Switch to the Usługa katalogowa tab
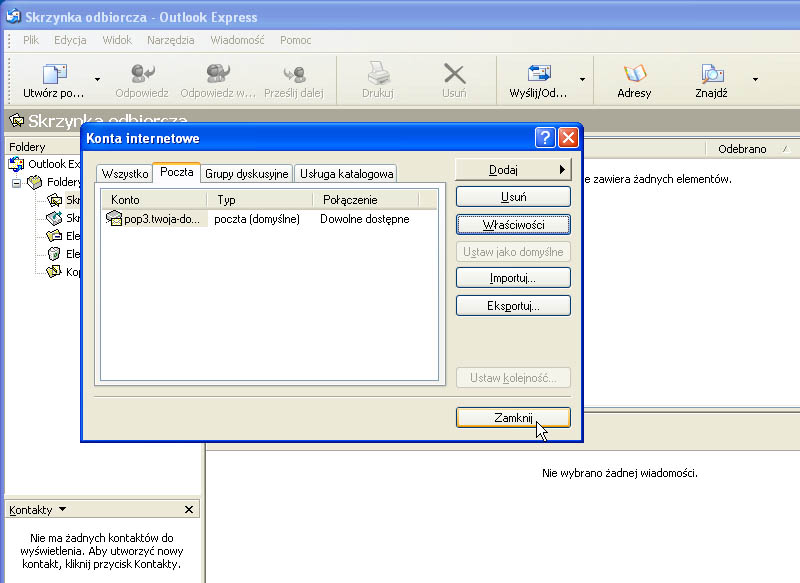Image resolution: width=800 pixels, height=583 pixels. 346,174
